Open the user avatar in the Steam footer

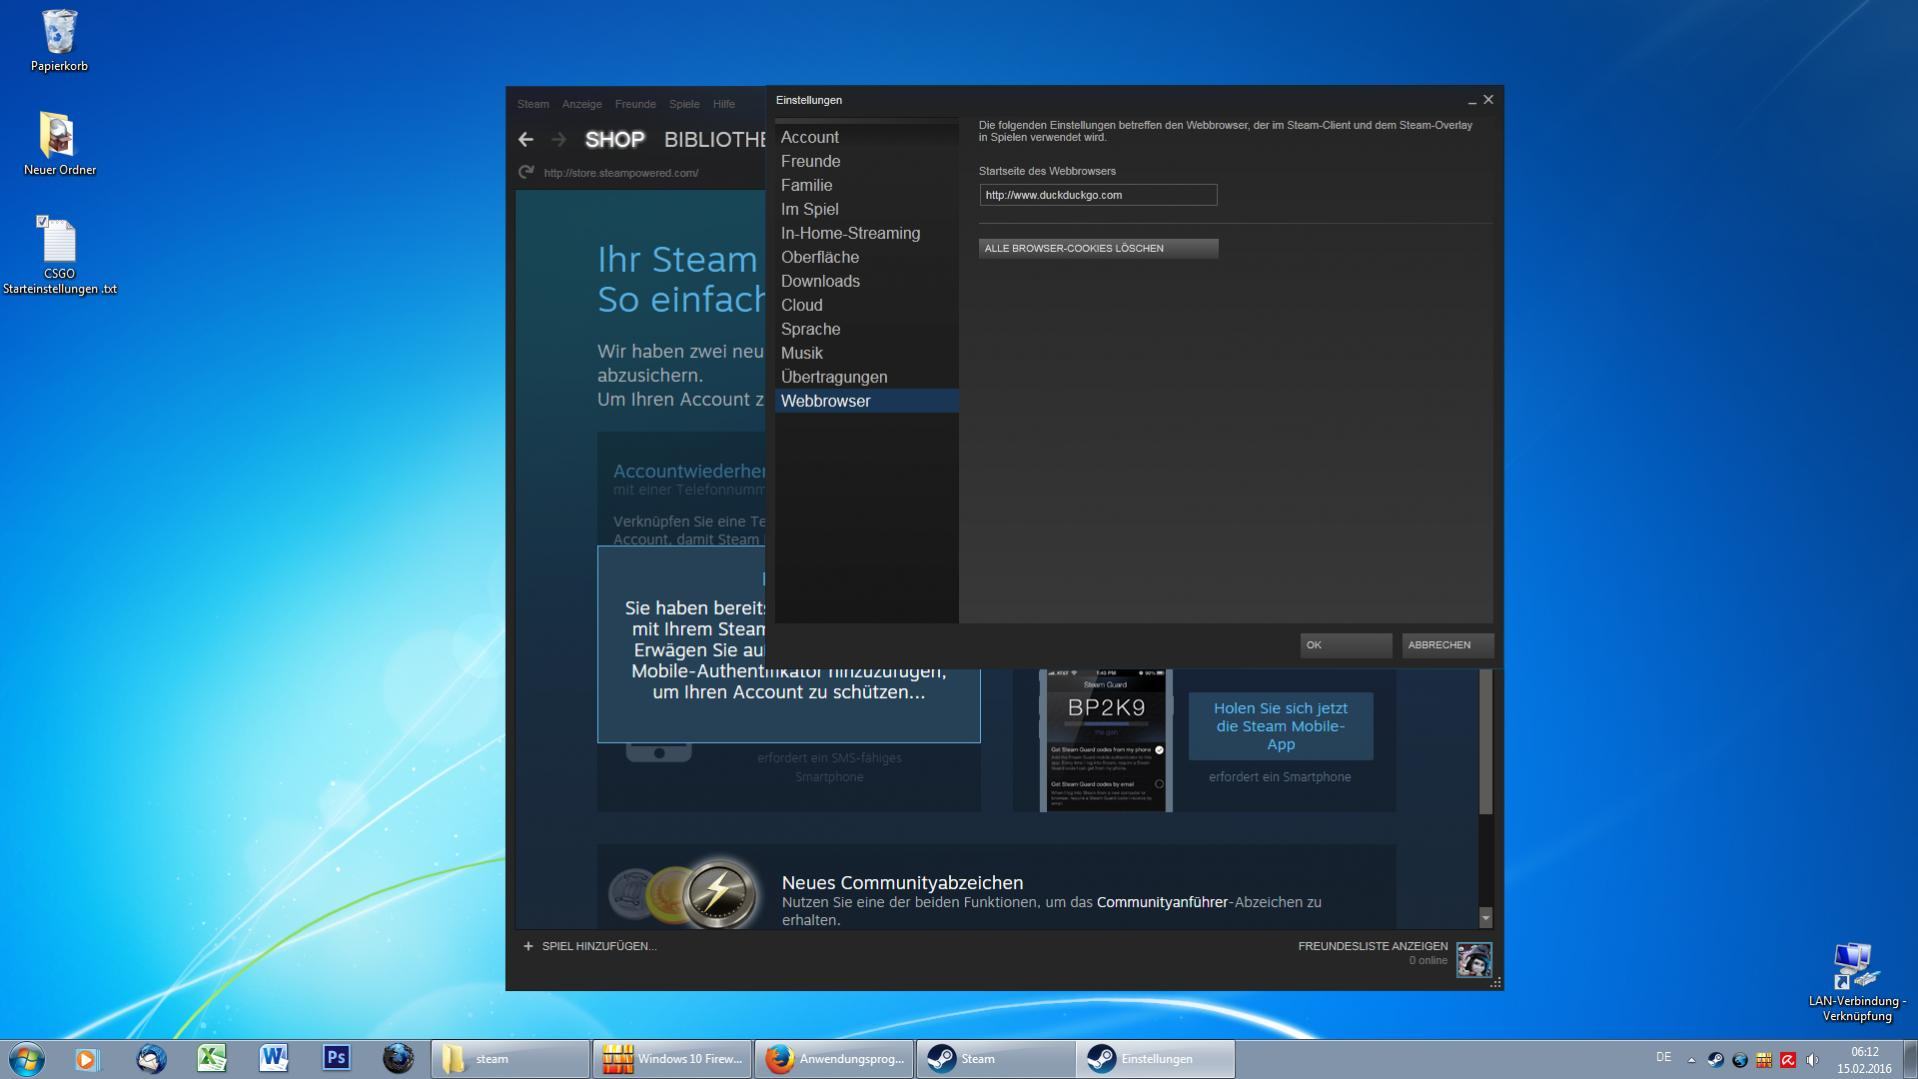(x=1474, y=960)
